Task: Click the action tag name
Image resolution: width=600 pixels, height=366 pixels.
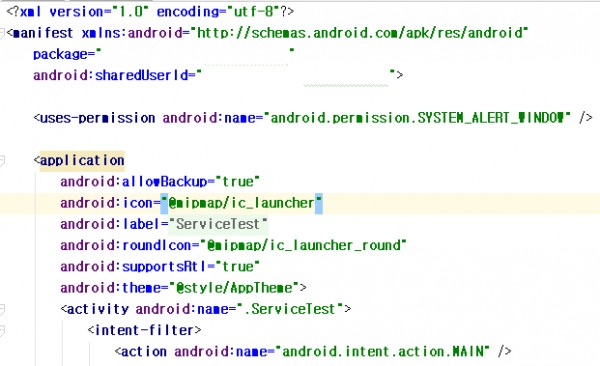Action: tap(143, 351)
